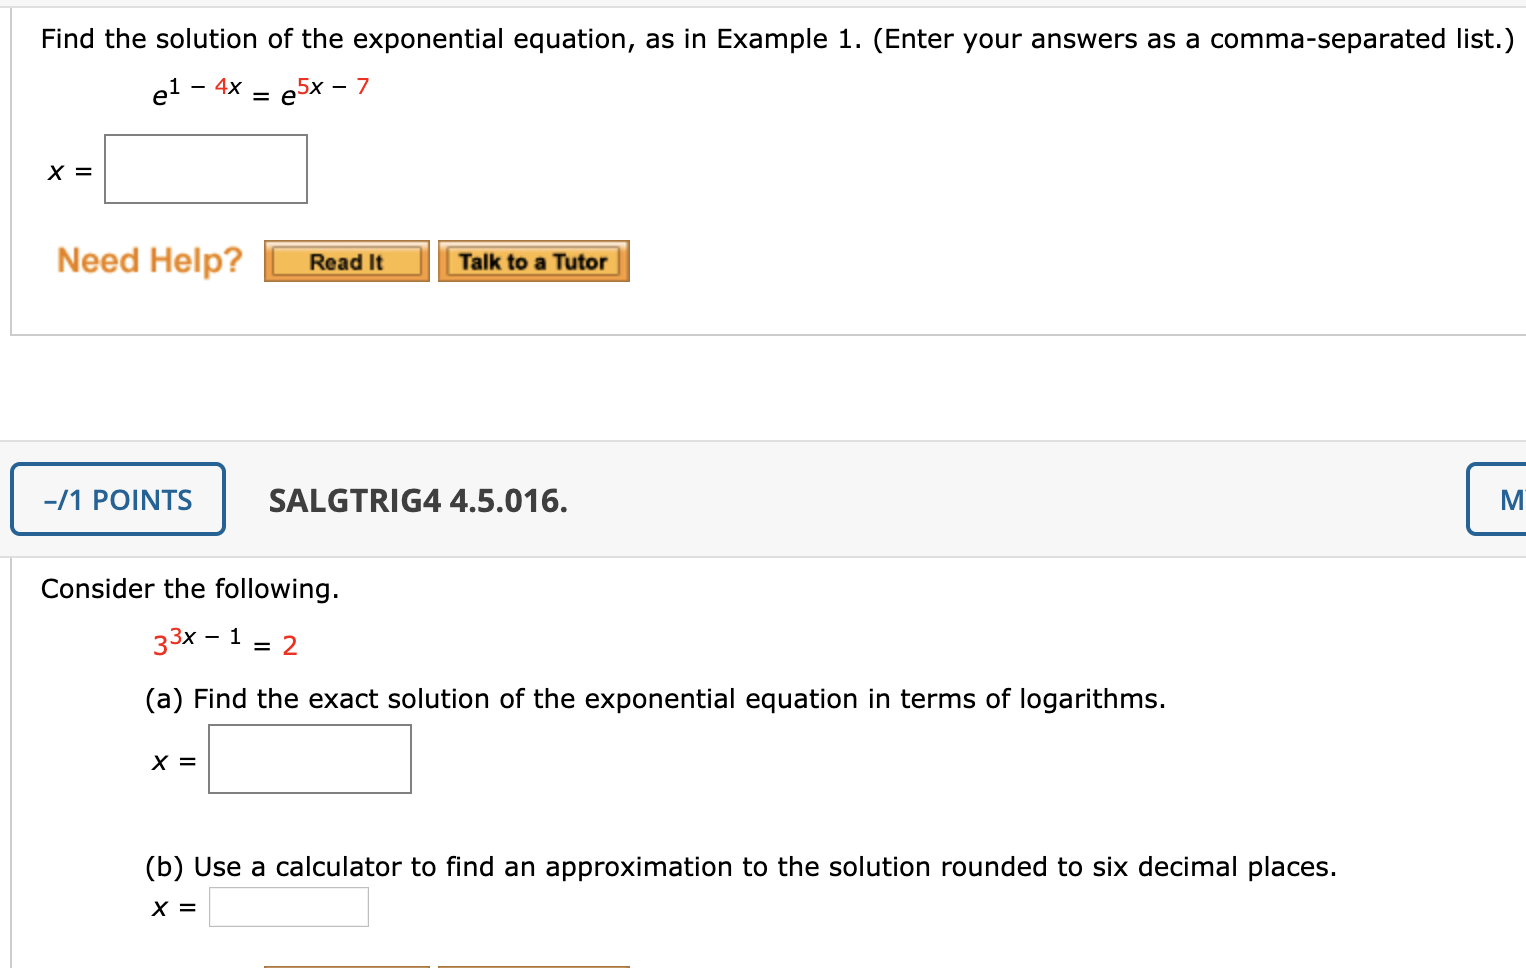1526x968 pixels.
Task: Click the answer box for the exponential equation
Action: click(x=205, y=168)
